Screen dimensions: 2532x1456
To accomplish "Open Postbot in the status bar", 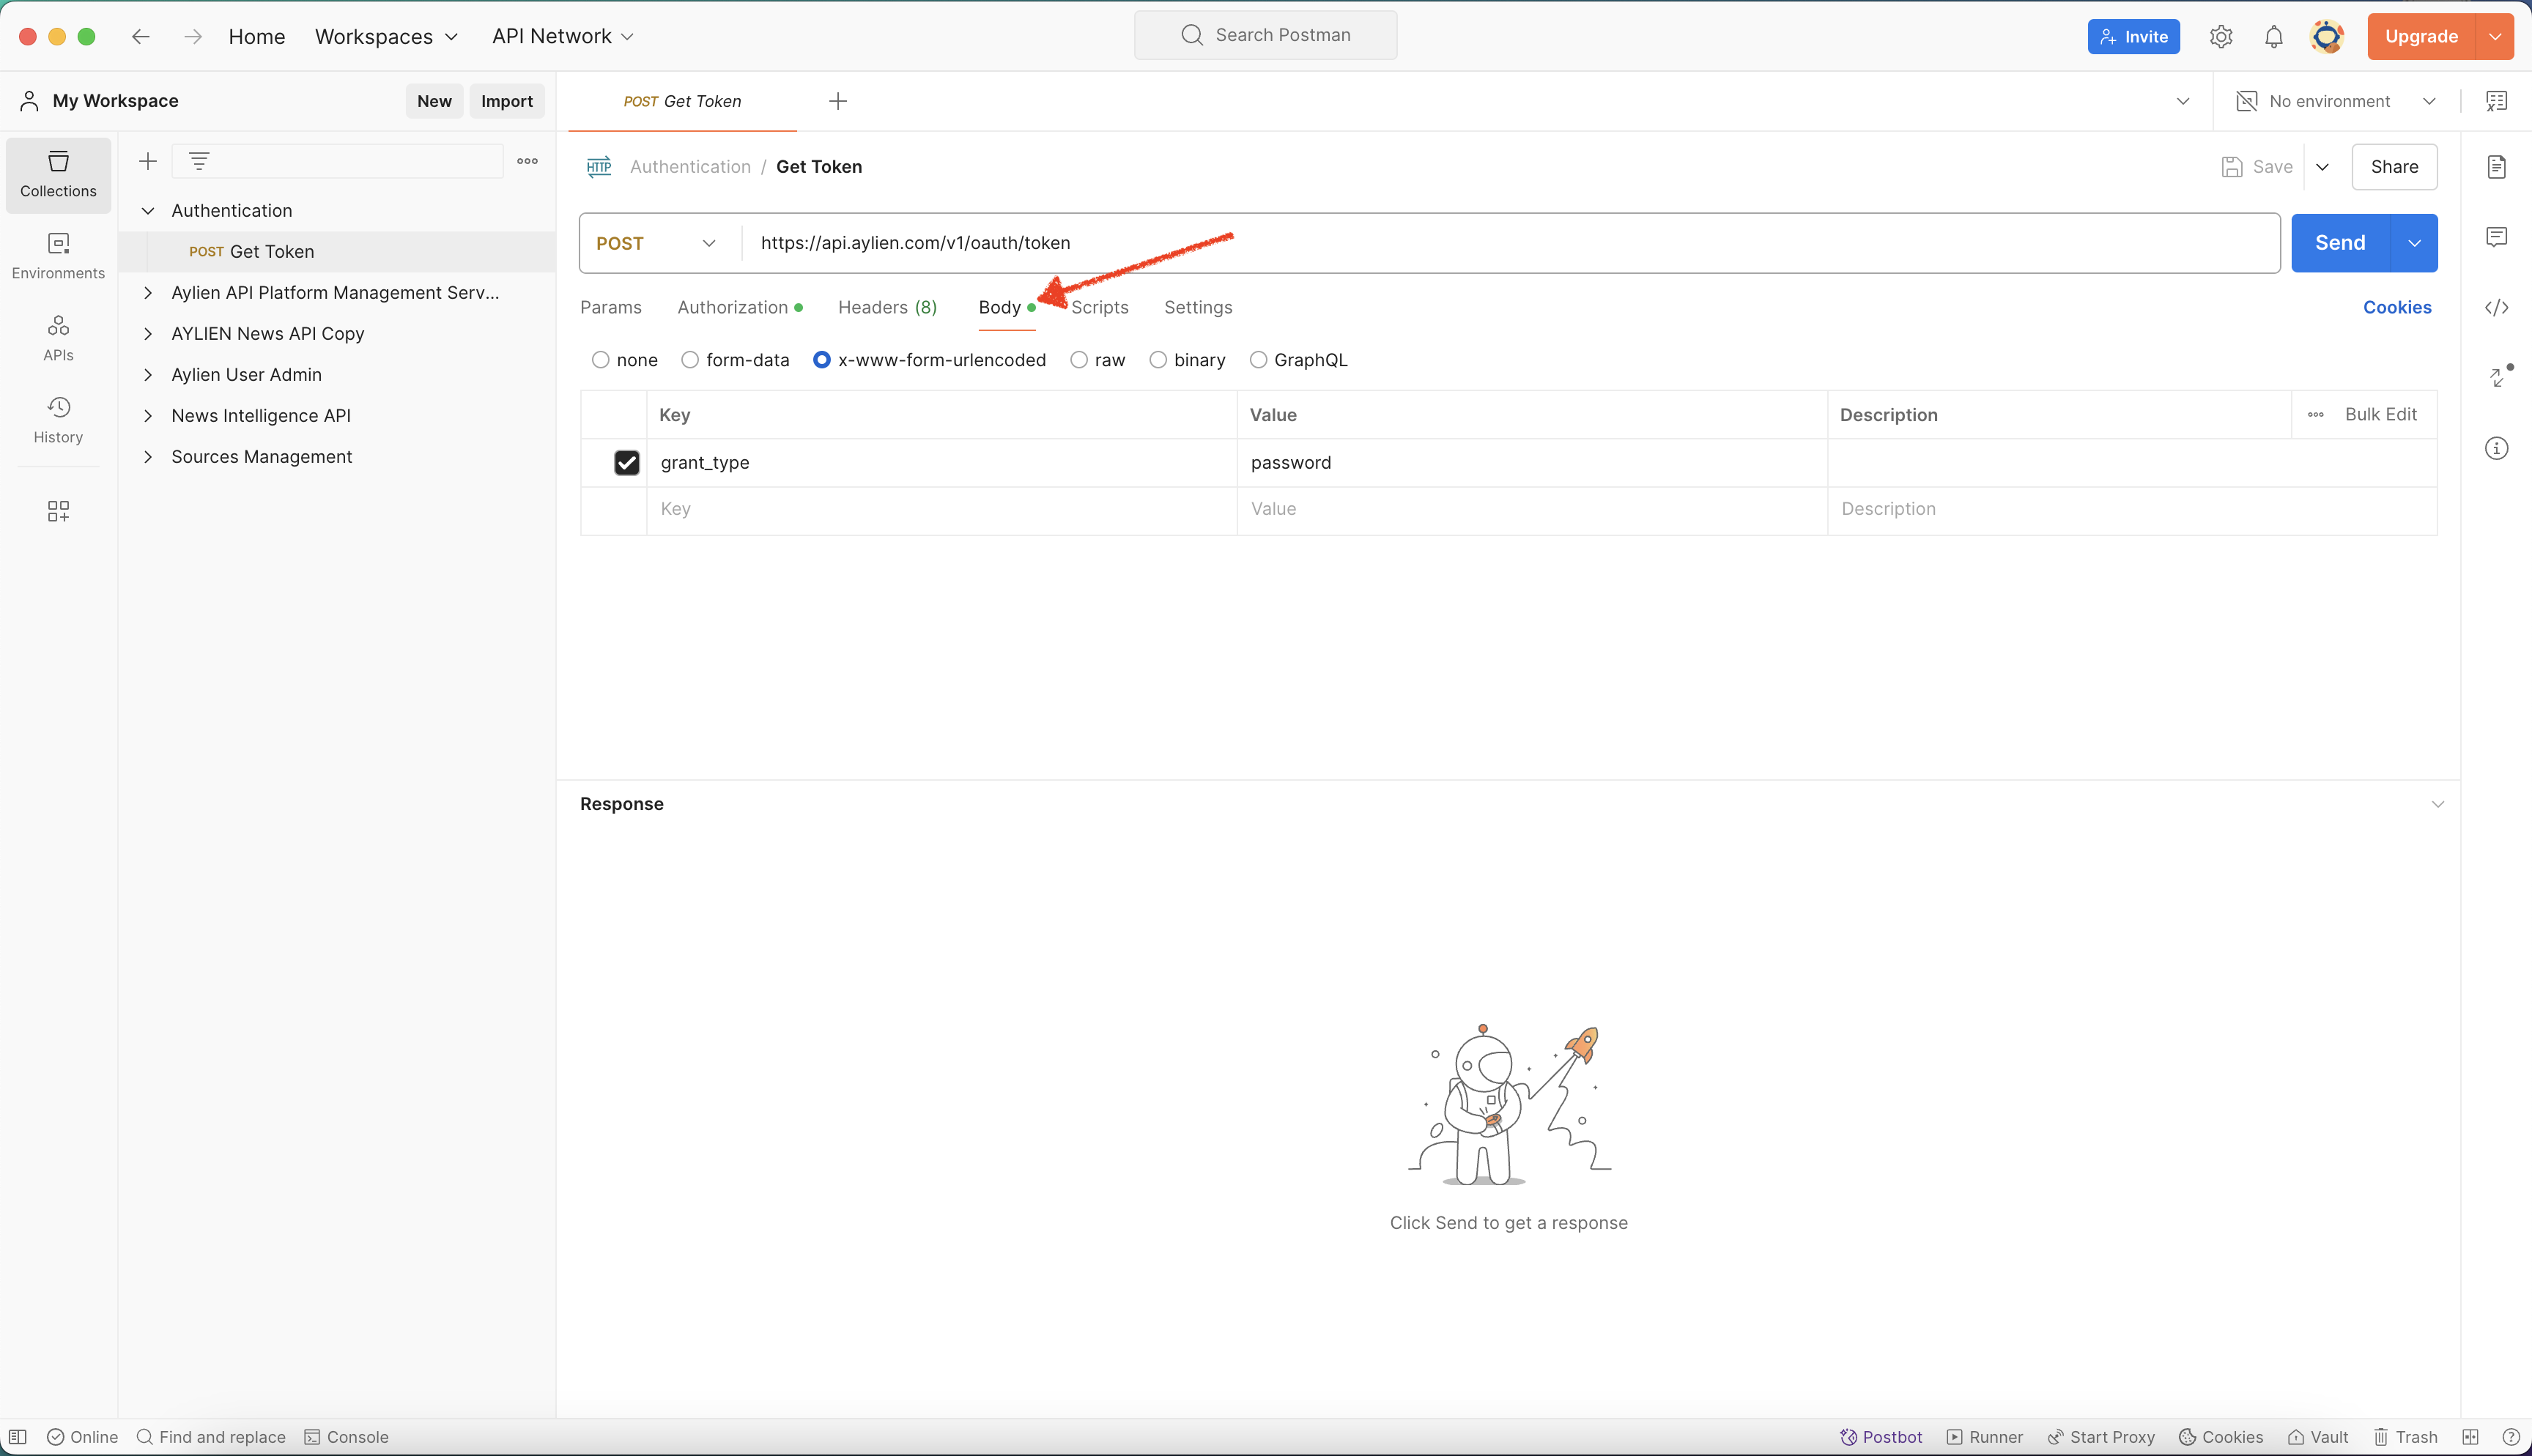I will pos(1881,1437).
